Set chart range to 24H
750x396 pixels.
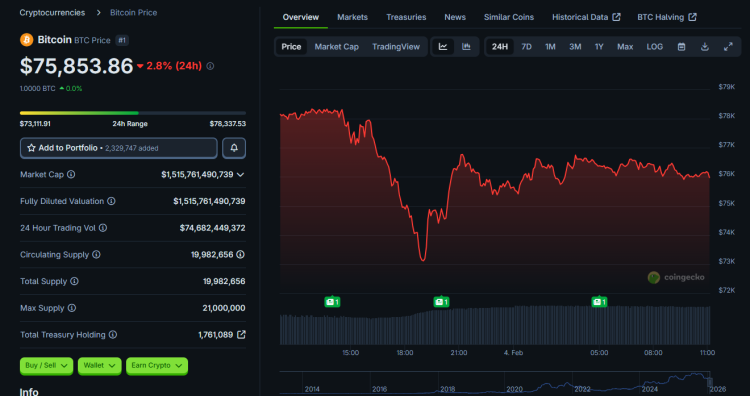coord(500,46)
